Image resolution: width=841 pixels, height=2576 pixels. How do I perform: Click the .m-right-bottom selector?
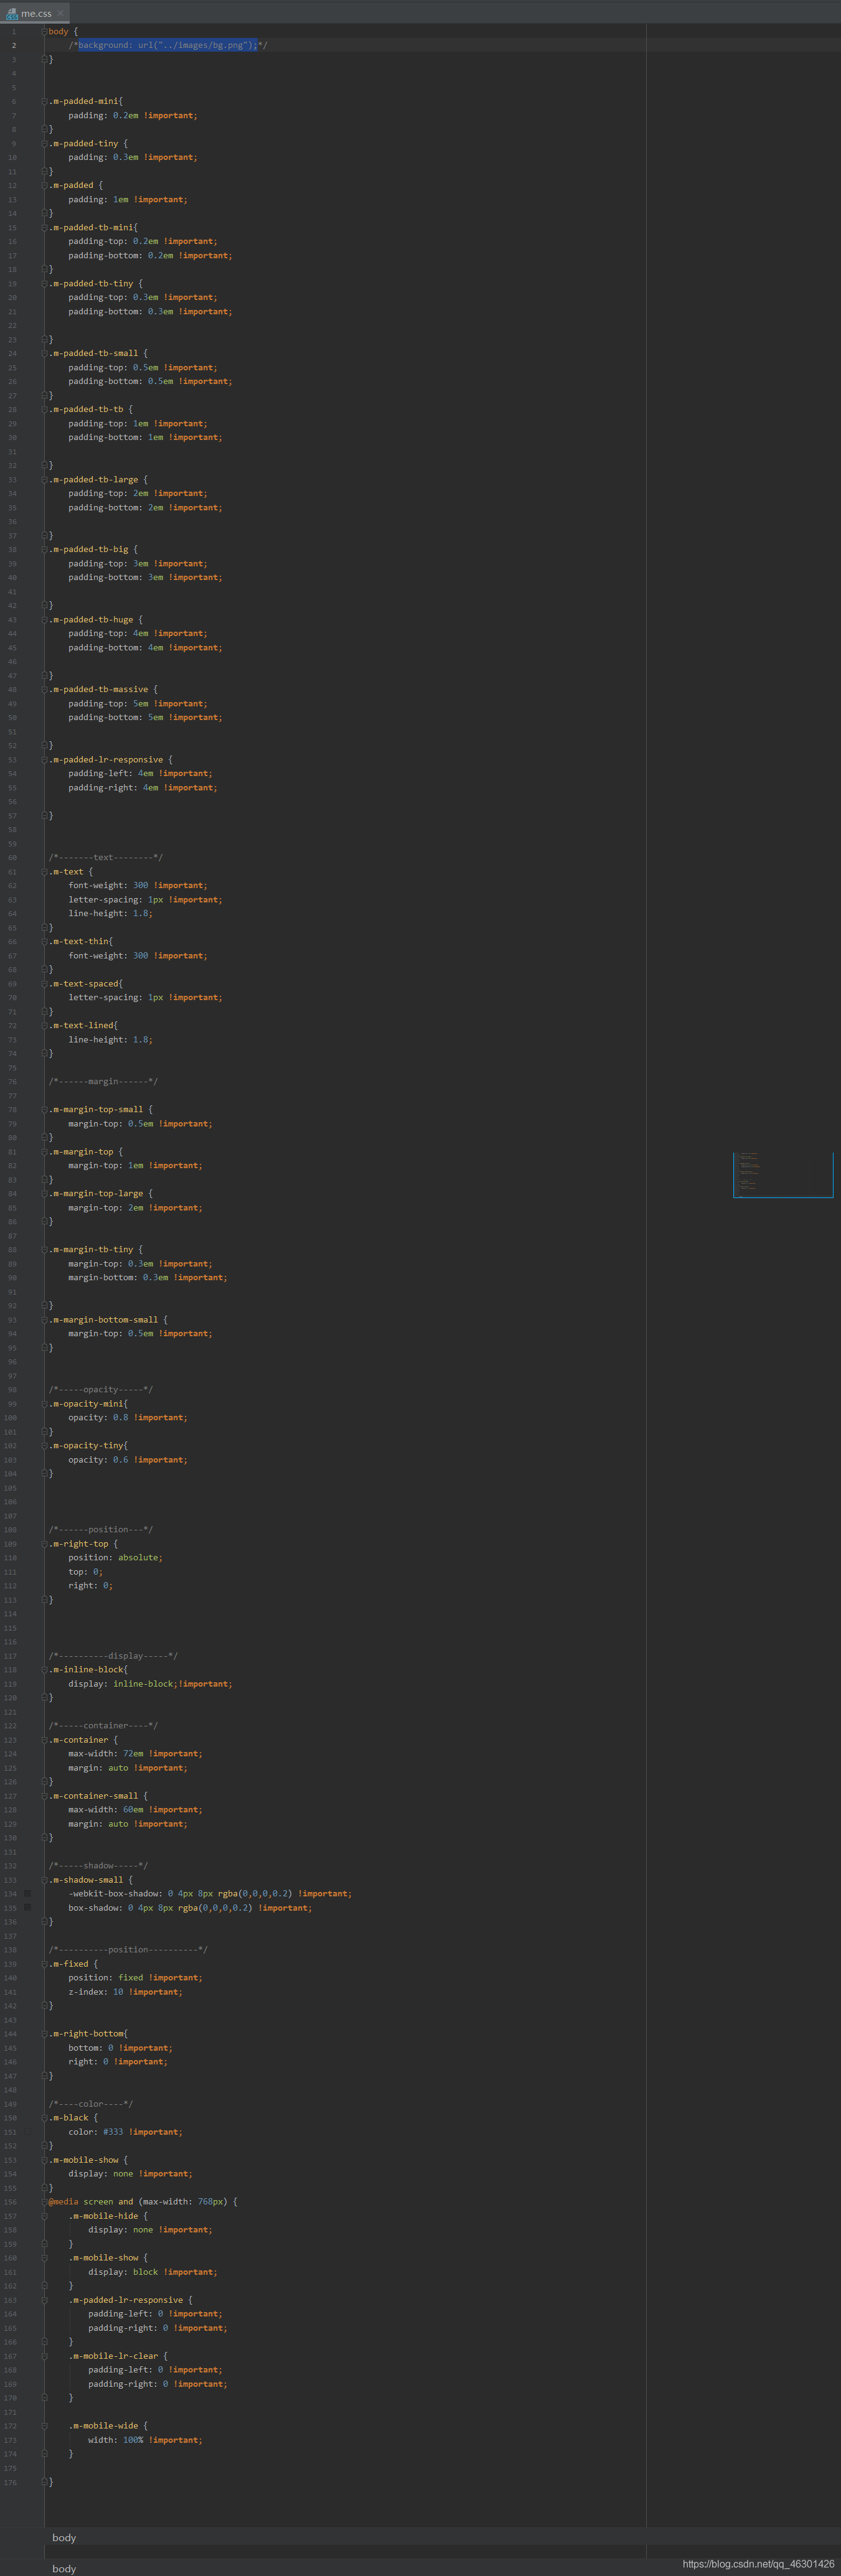86,2033
